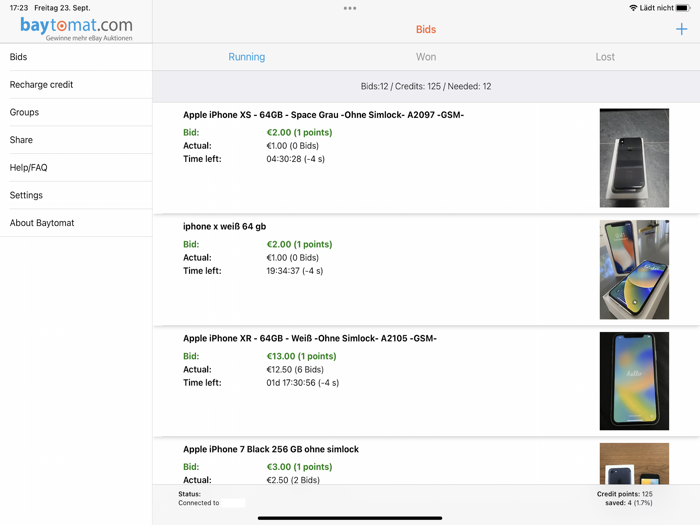Tap the home indicator bar
The height and width of the screenshot is (525, 700).
coord(350,518)
